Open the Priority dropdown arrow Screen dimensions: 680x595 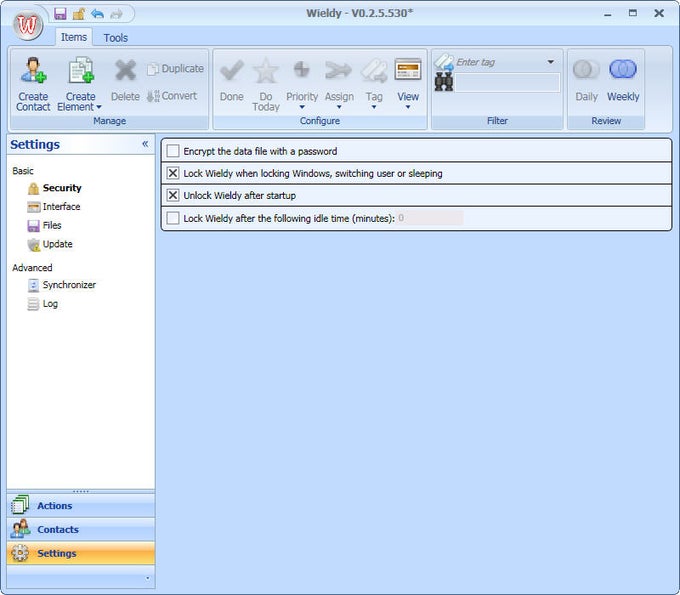(x=302, y=107)
